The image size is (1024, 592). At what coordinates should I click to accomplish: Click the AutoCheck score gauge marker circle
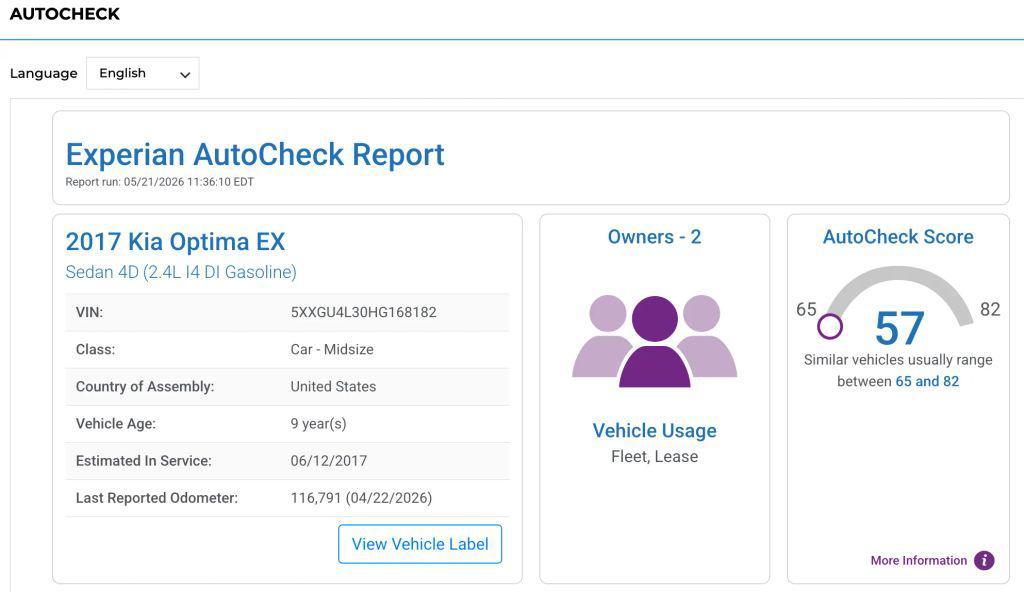(x=829, y=326)
